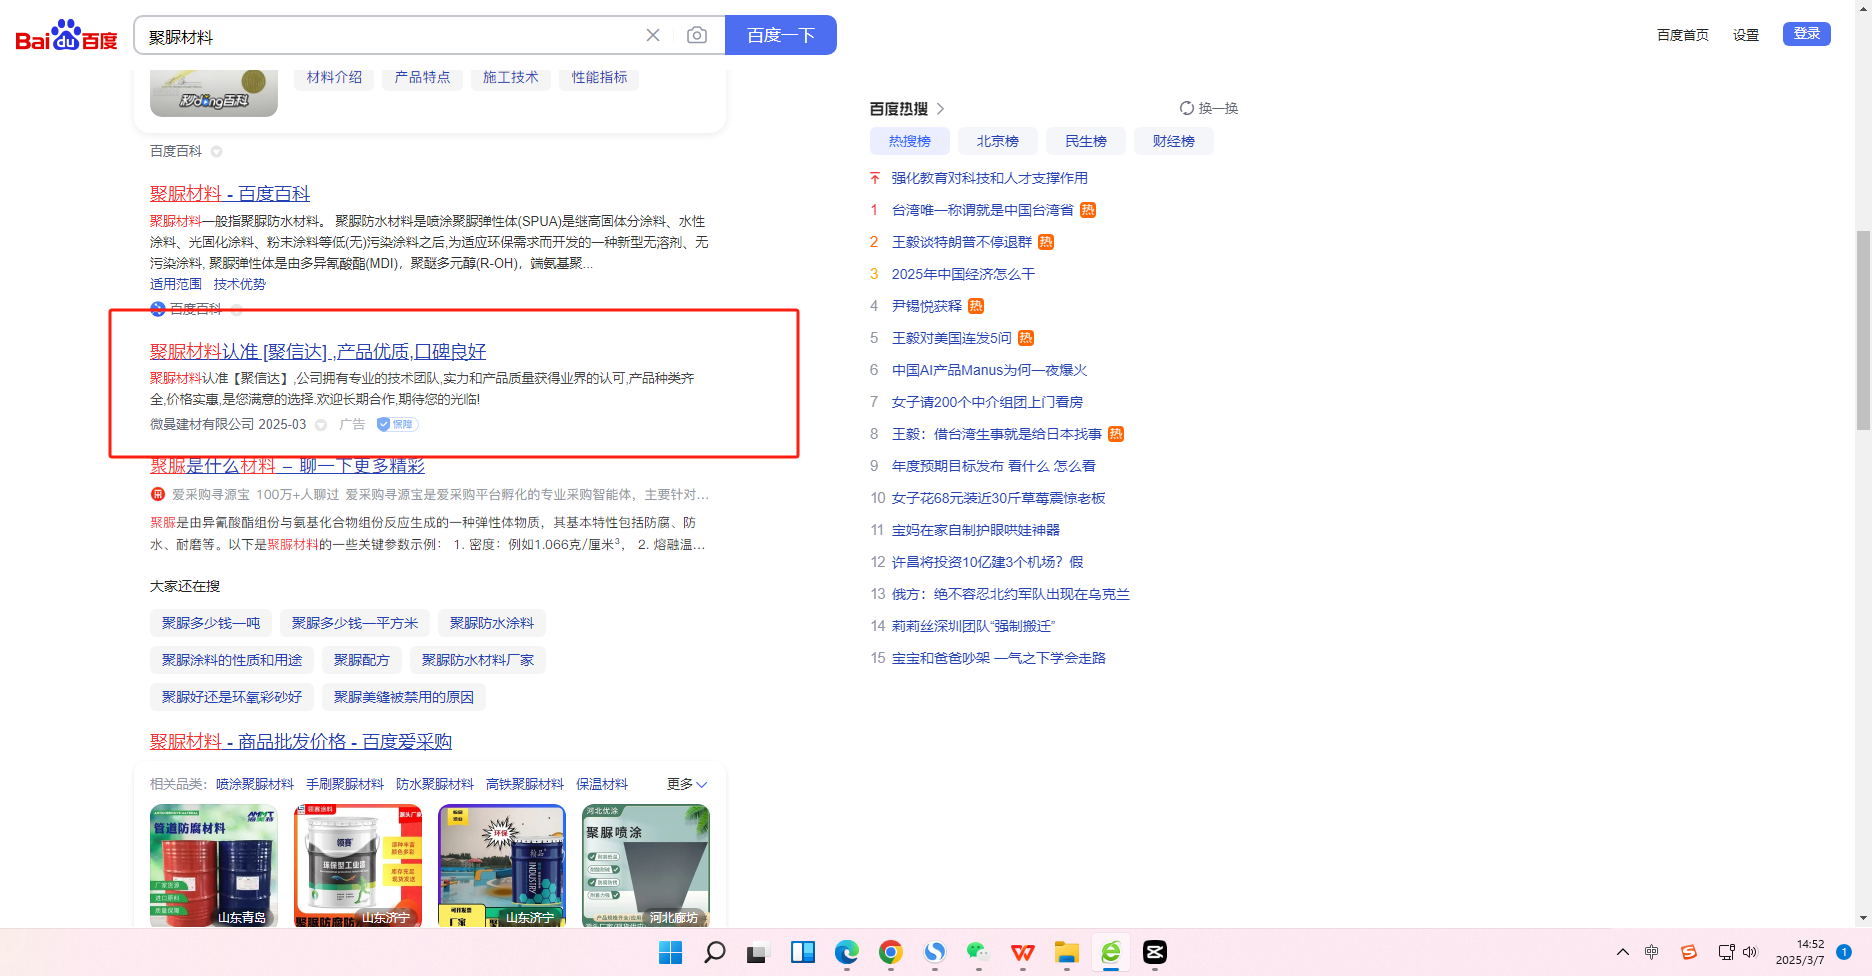Click the page vertical scrollbar
Image resolution: width=1872 pixels, height=976 pixels.
point(1862,330)
